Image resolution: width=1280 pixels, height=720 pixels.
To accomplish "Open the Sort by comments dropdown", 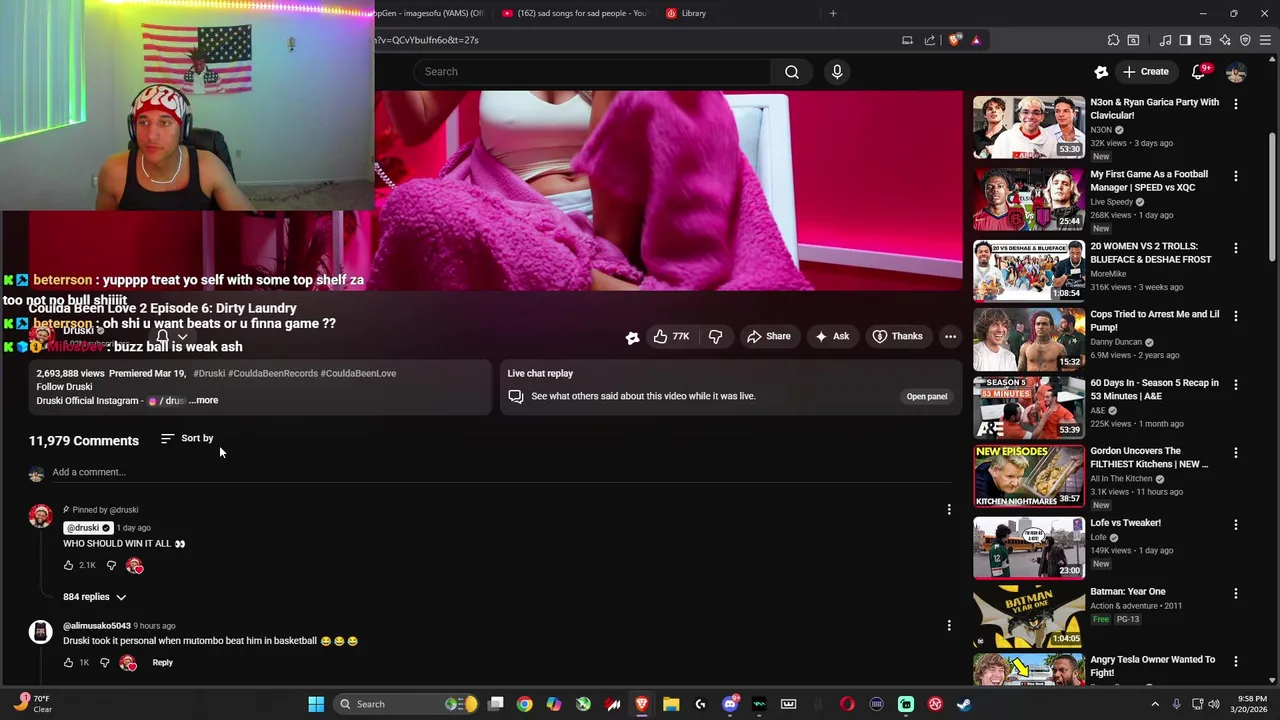I will tap(187, 439).
